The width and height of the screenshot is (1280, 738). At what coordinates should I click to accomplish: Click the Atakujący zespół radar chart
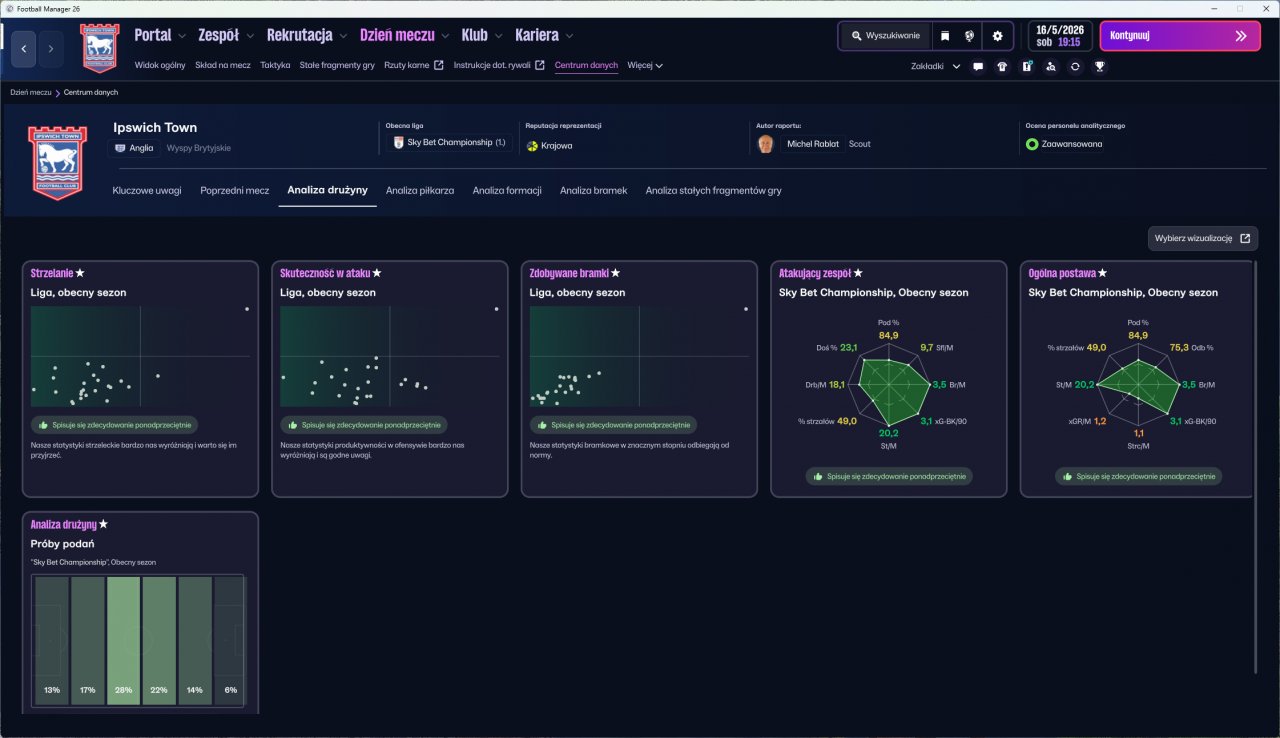(888, 384)
